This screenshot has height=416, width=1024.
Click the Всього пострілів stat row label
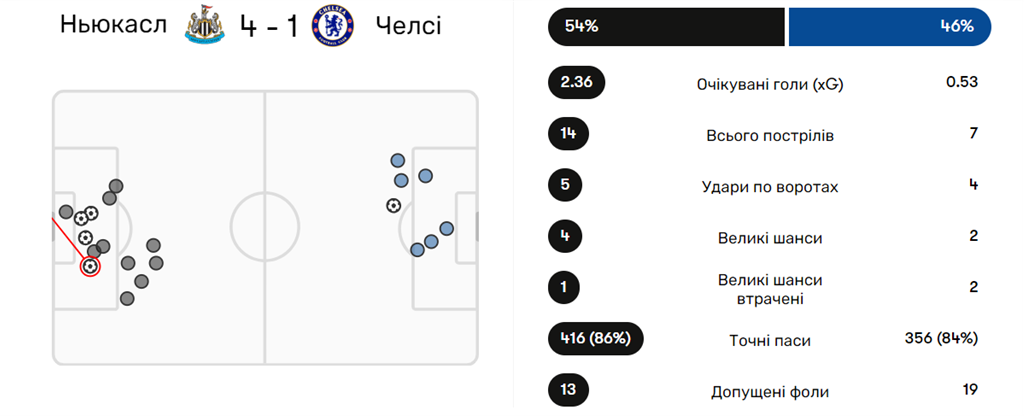pyautogui.click(x=770, y=135)
